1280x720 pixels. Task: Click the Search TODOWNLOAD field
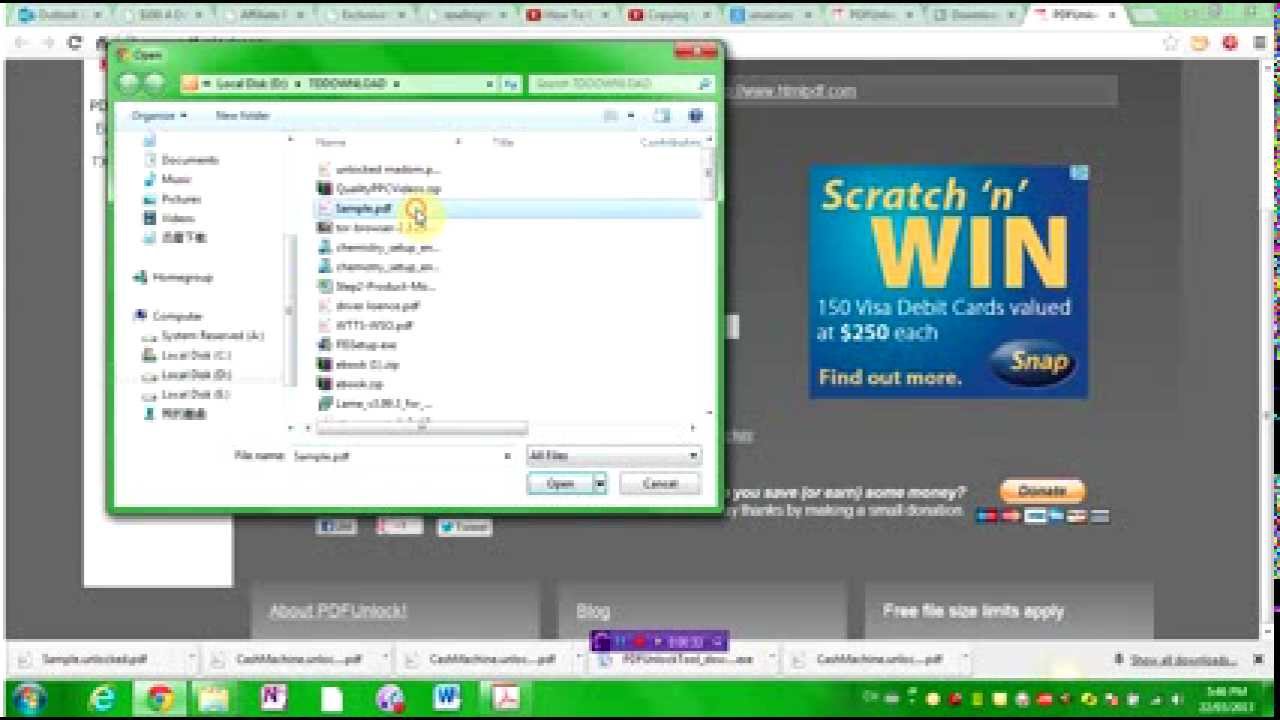point(621,84)
